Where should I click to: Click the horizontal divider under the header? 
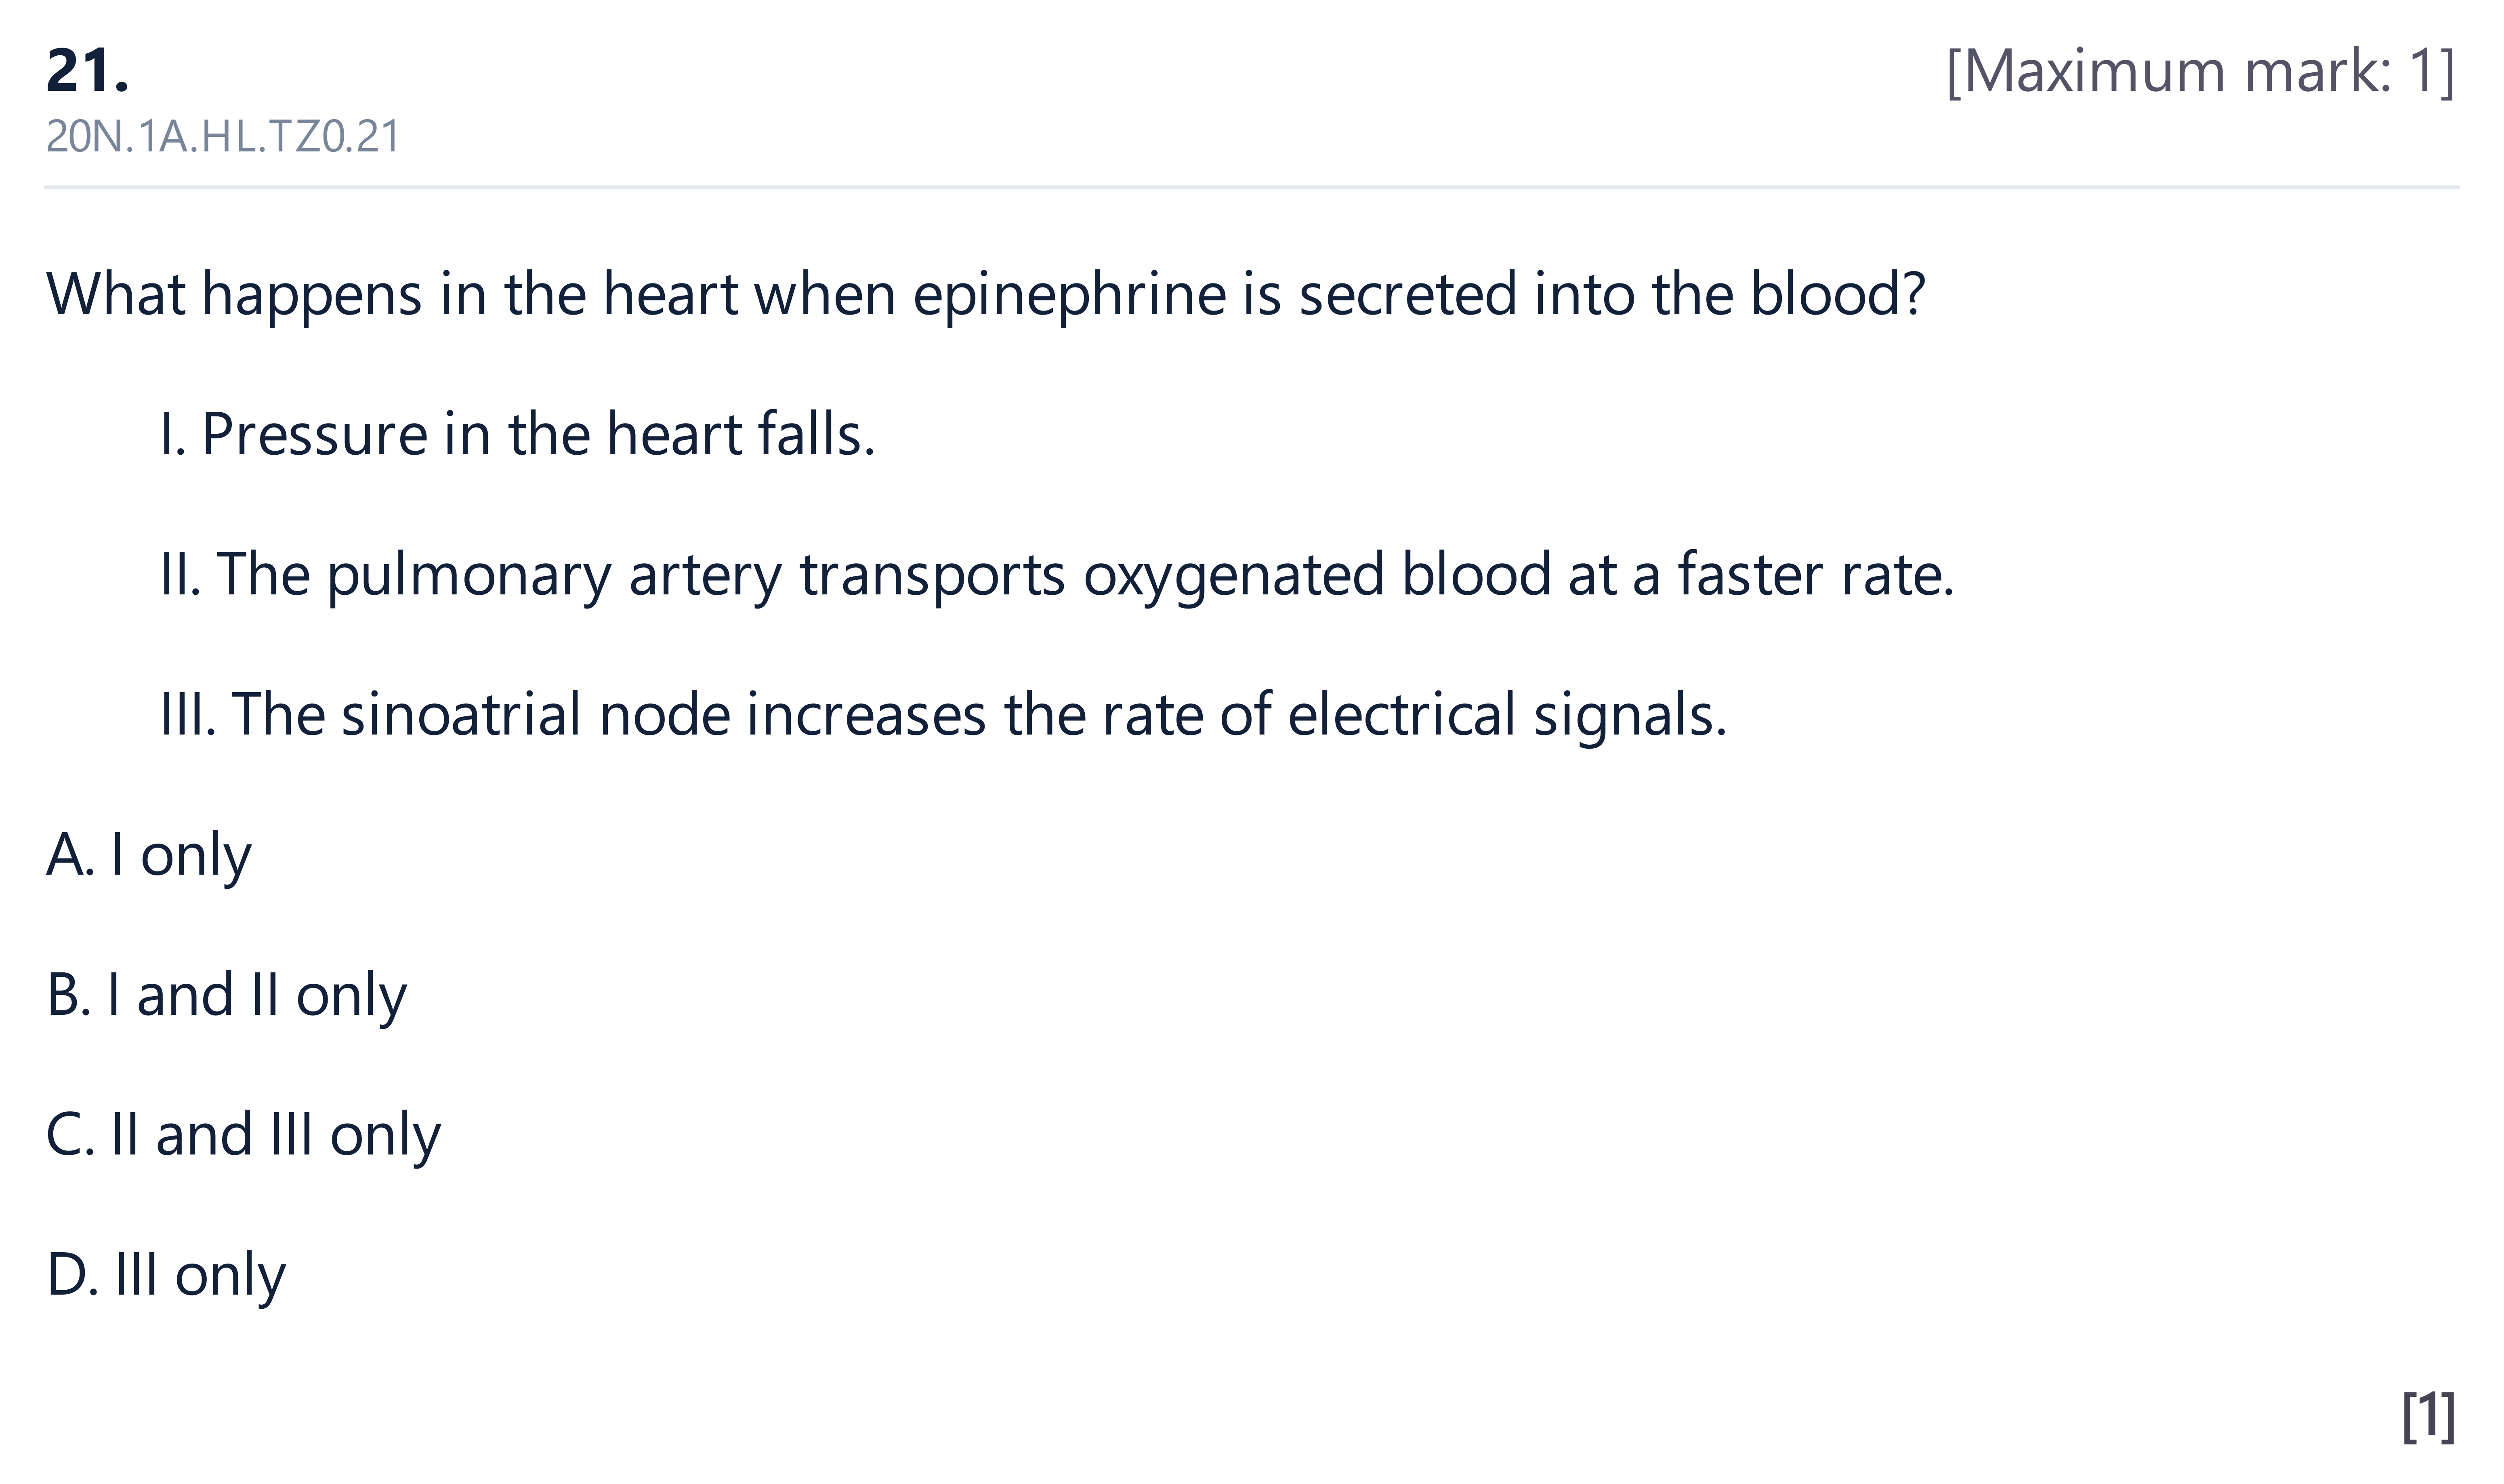(1252, 187)
